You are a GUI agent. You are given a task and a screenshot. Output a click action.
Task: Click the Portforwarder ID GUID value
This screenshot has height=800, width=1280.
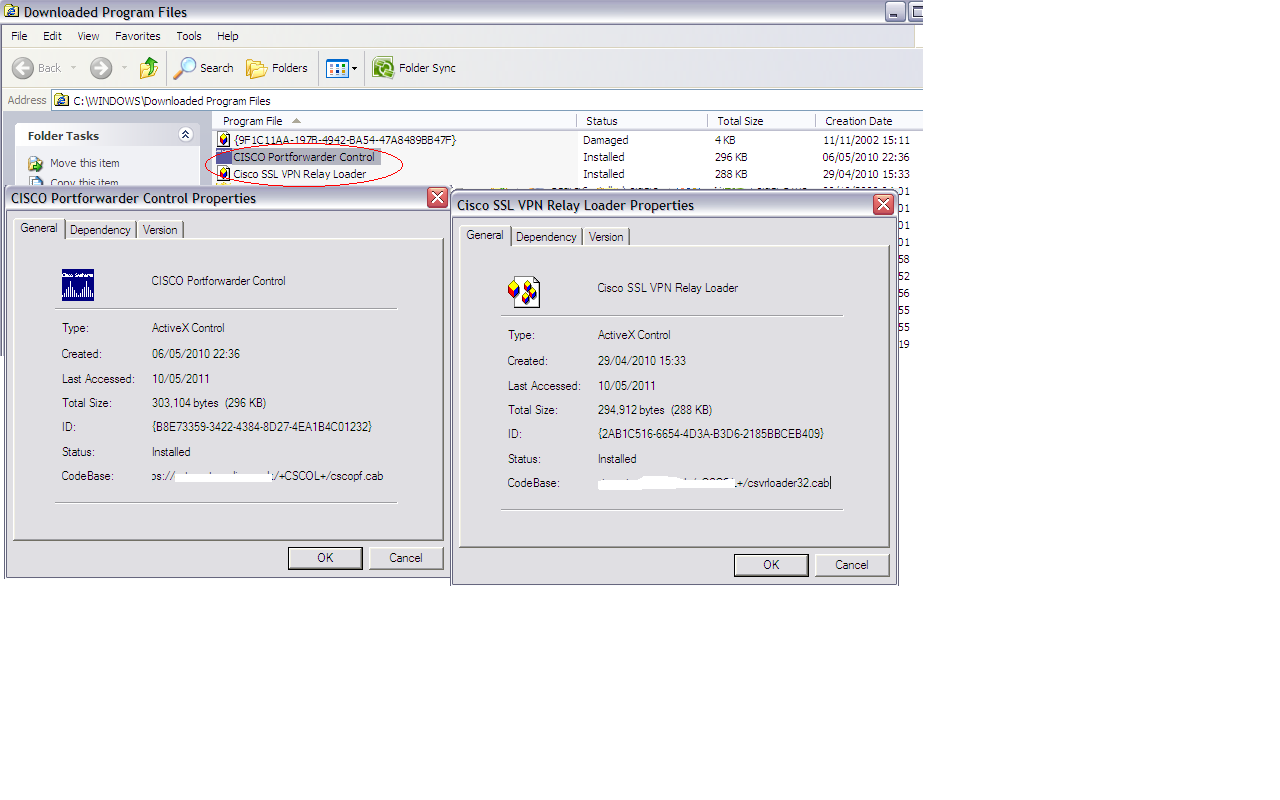262,427
